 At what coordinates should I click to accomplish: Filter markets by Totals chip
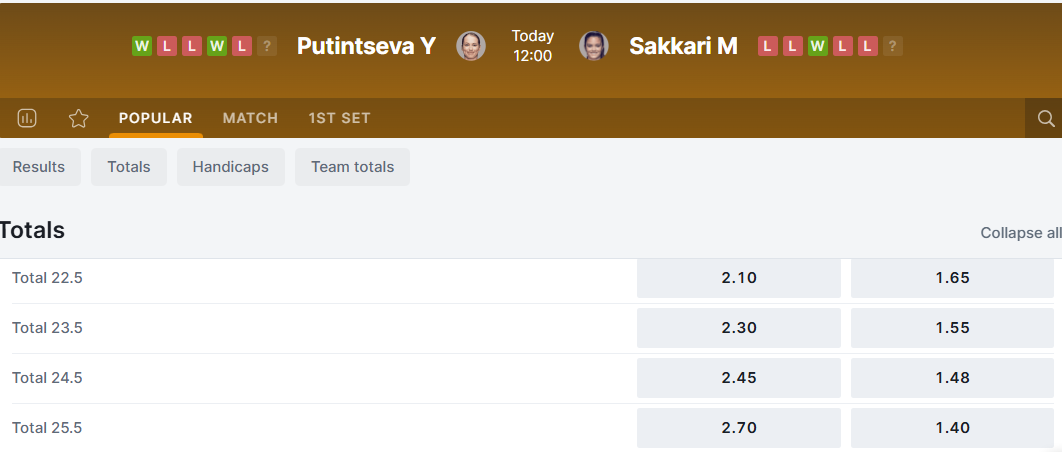(129, 167)
